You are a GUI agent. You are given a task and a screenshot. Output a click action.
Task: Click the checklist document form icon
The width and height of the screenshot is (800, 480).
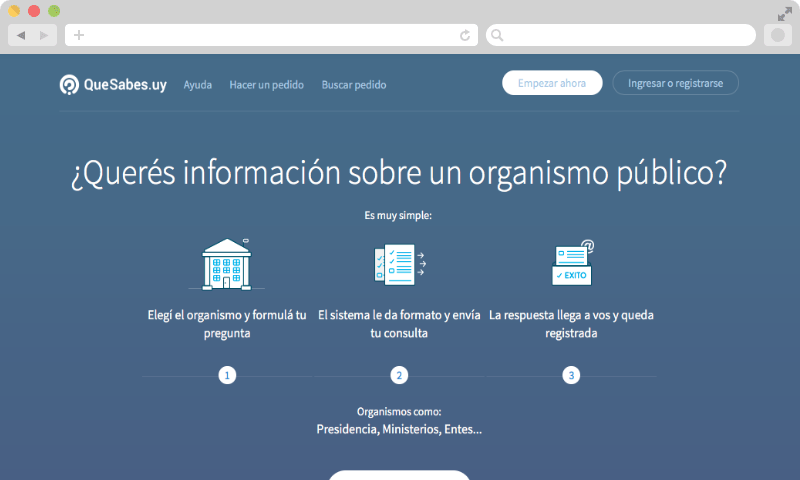pyautogui.click(x=398, y=264)
